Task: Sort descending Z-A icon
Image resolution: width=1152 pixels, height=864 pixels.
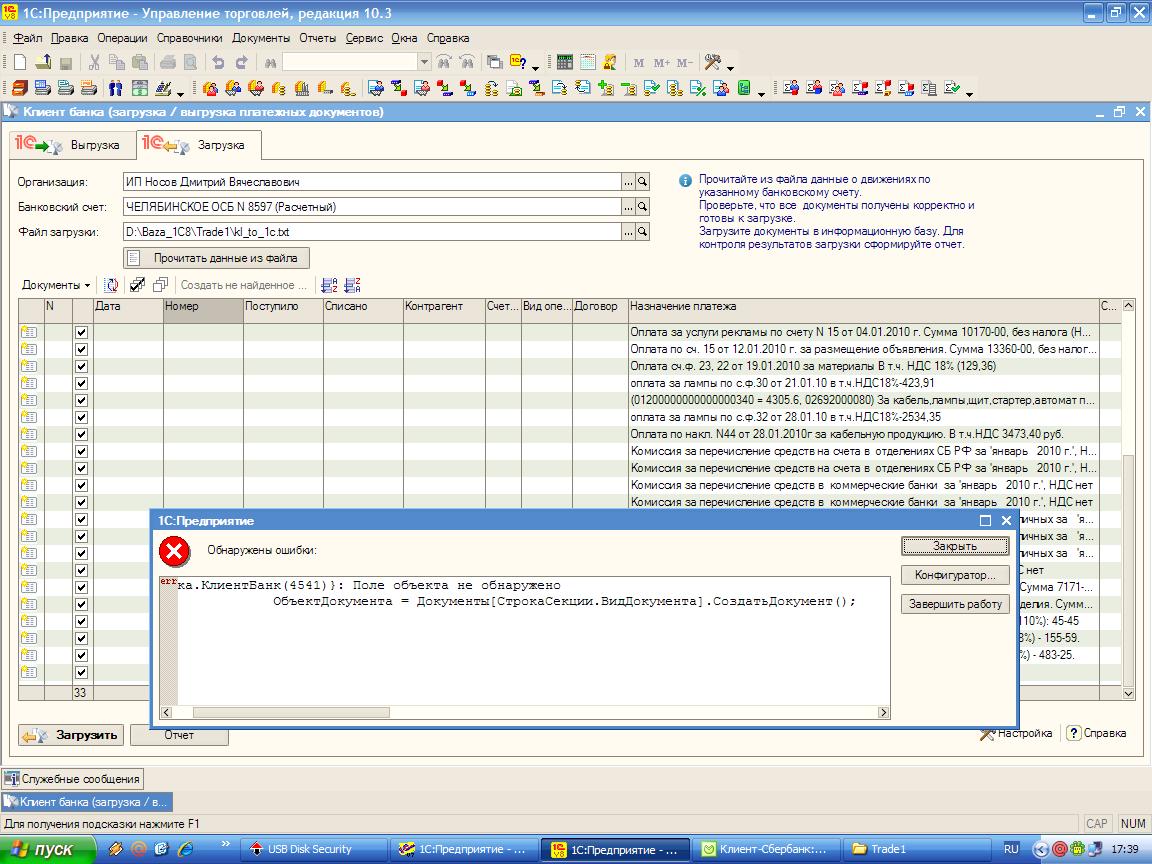Action: point(353,285)
